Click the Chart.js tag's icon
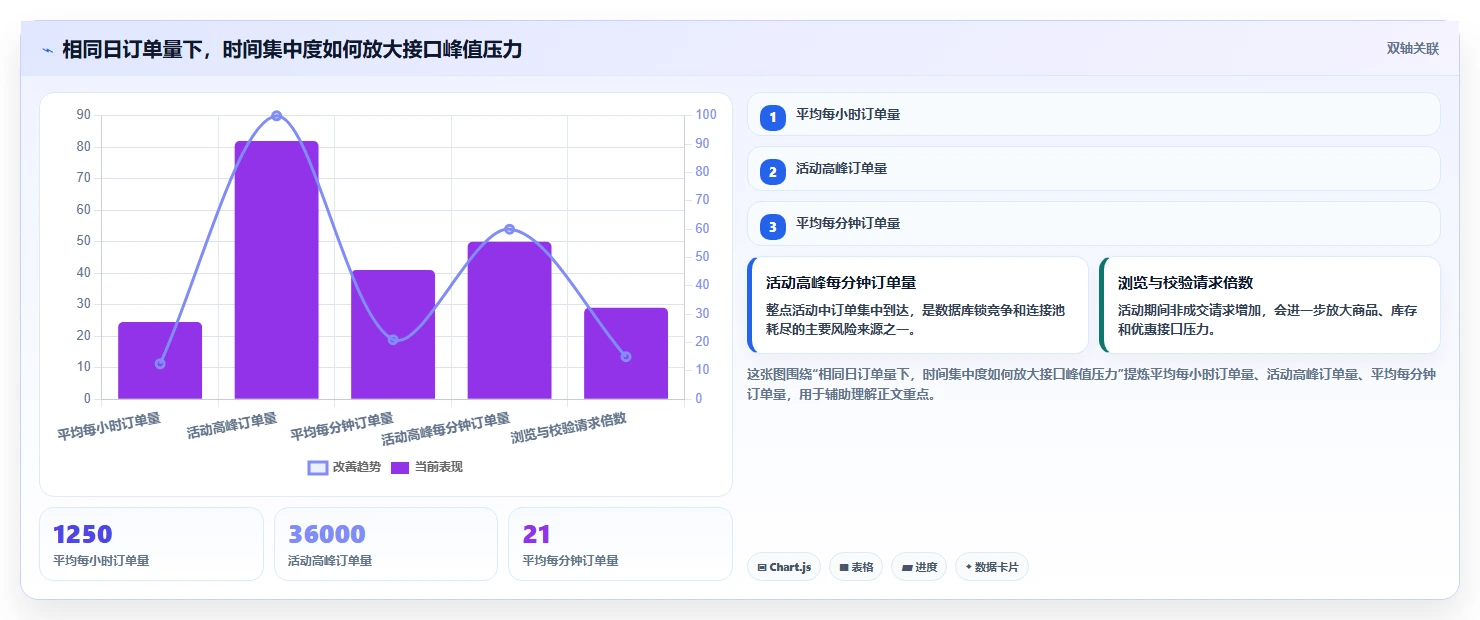Viewport: 1480px width, 620px height. pos(762,567)
